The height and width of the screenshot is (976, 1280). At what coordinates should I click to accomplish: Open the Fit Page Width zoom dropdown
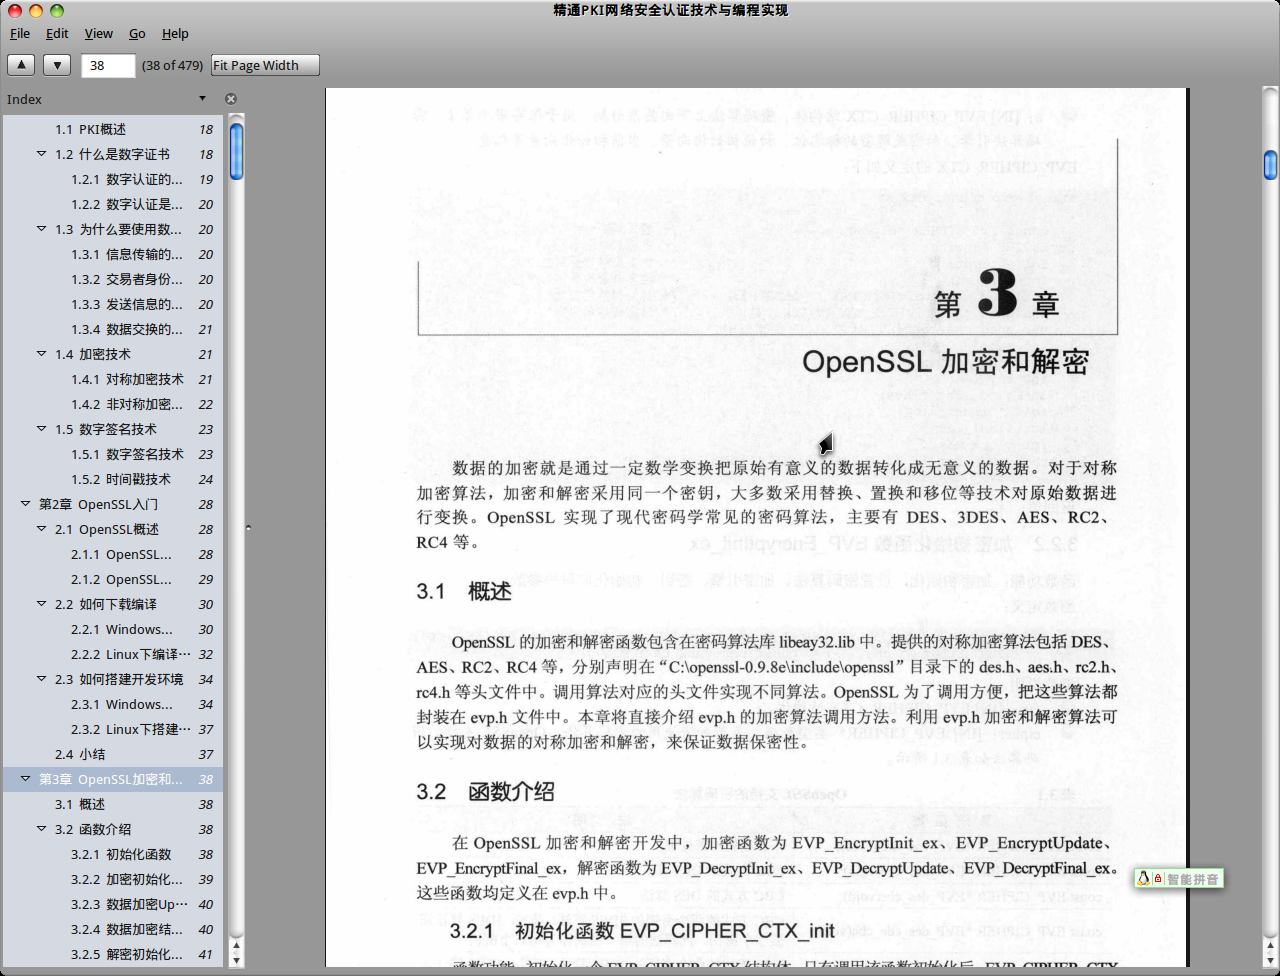pos(265,65)
